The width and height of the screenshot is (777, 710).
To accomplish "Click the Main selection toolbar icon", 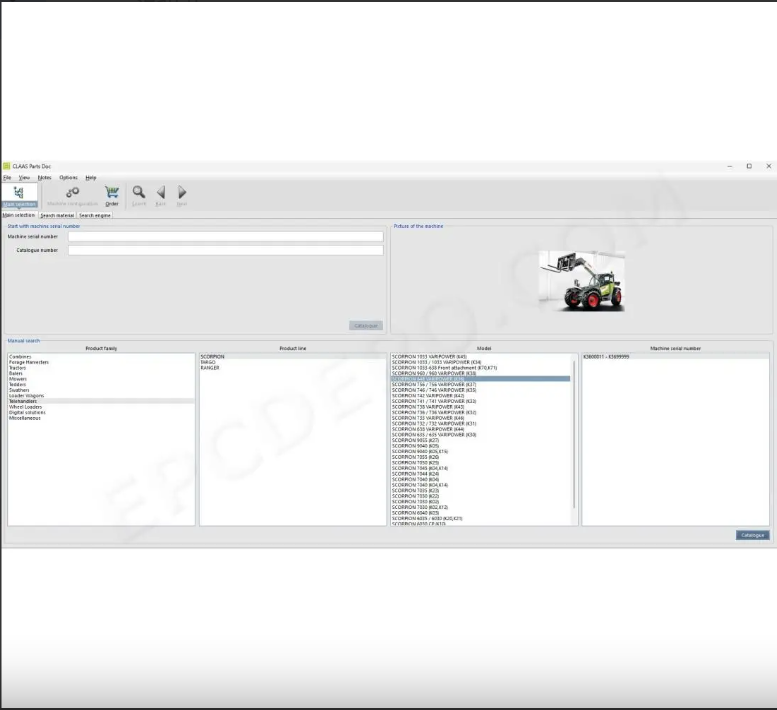I will coord(19,194).
